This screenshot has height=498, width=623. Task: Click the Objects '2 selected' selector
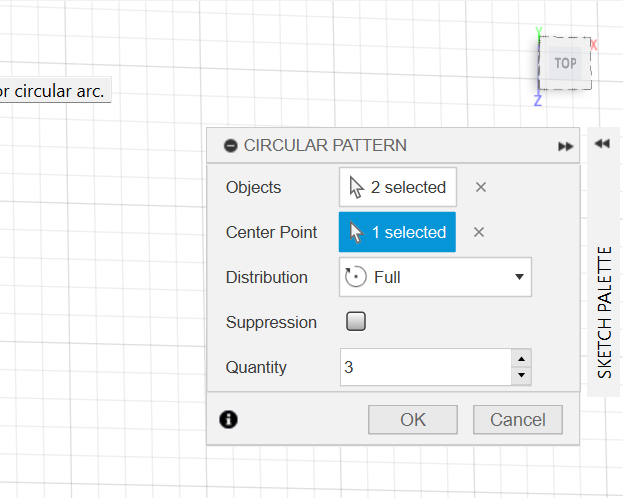[x=398, y=187]
